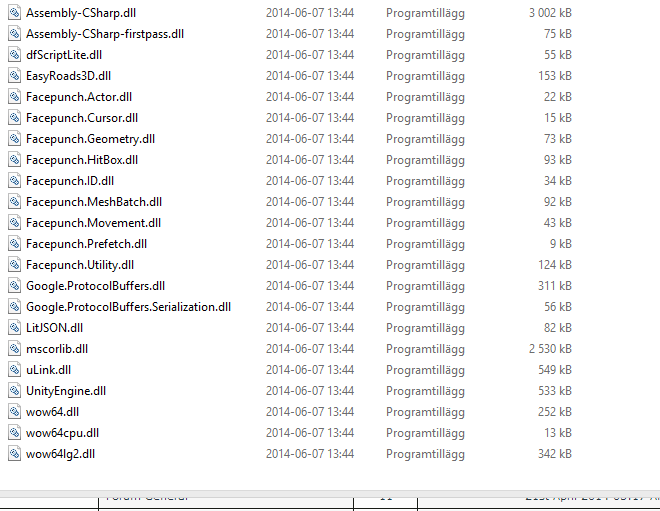Click the date of wow64.dll row
The image size is (660, 511).
(310, 412)
